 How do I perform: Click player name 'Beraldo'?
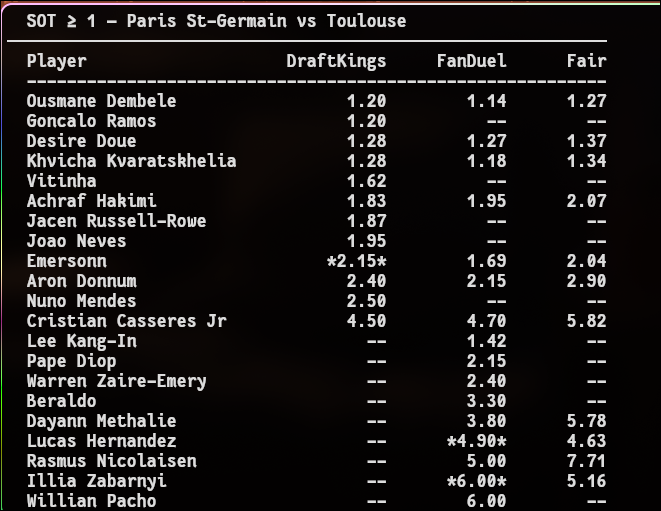pos(61,401)
